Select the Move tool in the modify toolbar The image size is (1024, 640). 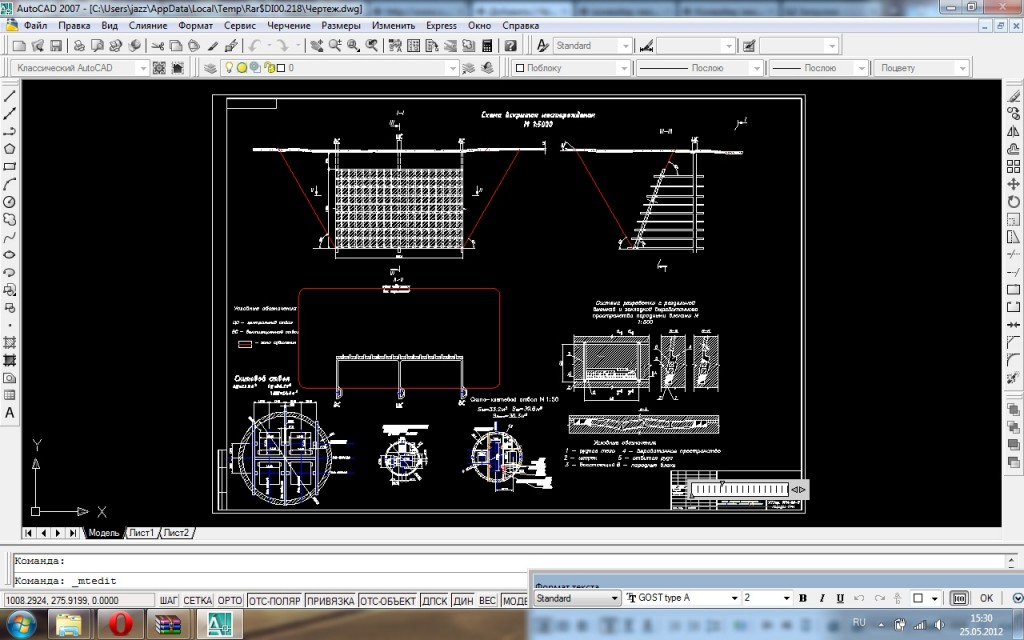coord(1013,184)
